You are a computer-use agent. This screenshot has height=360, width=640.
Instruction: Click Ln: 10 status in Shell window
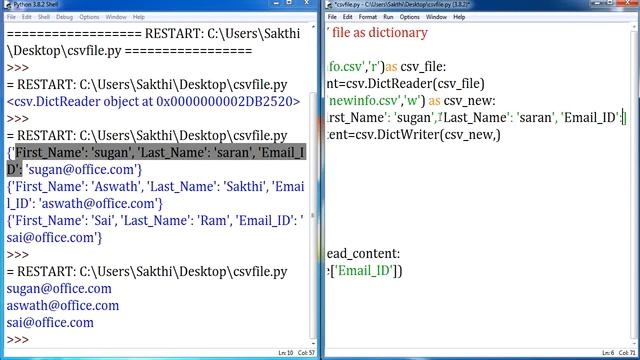286,353
